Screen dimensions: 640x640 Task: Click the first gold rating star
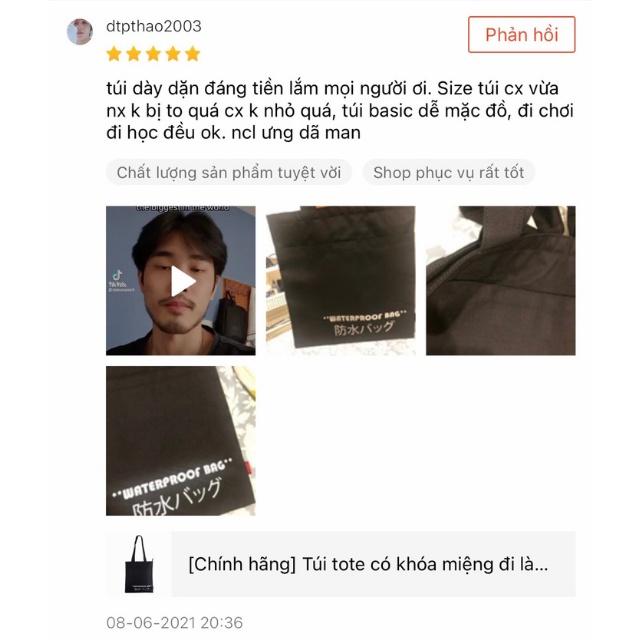pyautogui.click(x=114, y=54)
